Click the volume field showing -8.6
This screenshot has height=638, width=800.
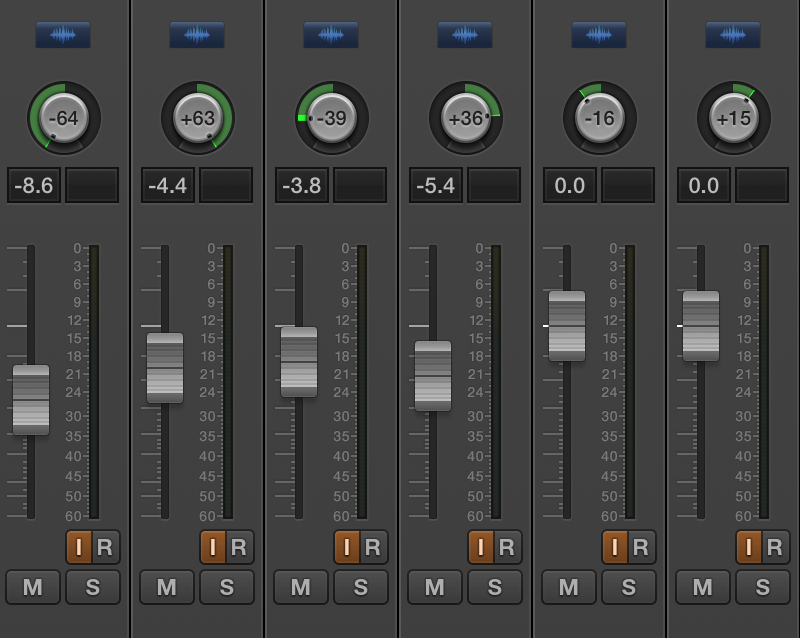coord(34,185)
